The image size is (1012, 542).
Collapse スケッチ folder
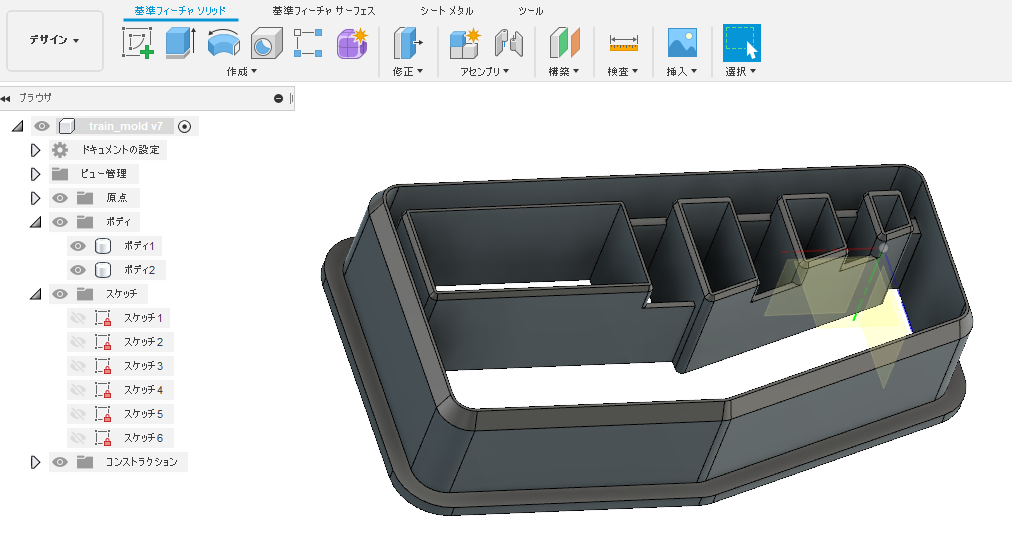(35, 294)
